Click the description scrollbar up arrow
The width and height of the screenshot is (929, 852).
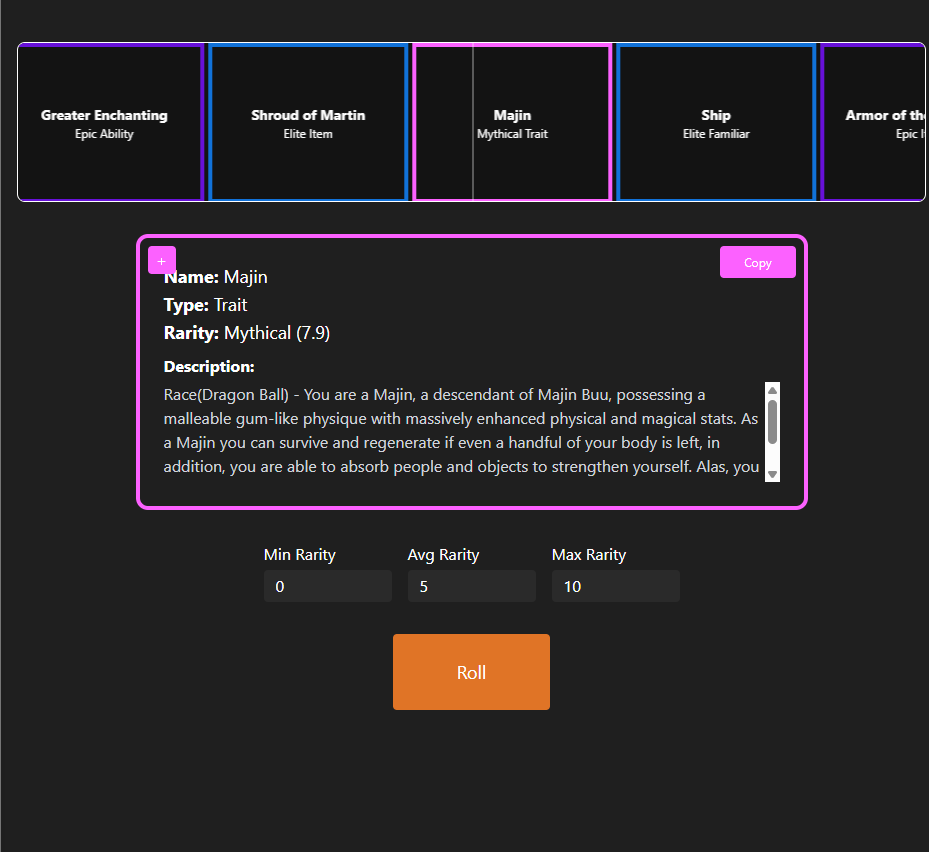772,390
